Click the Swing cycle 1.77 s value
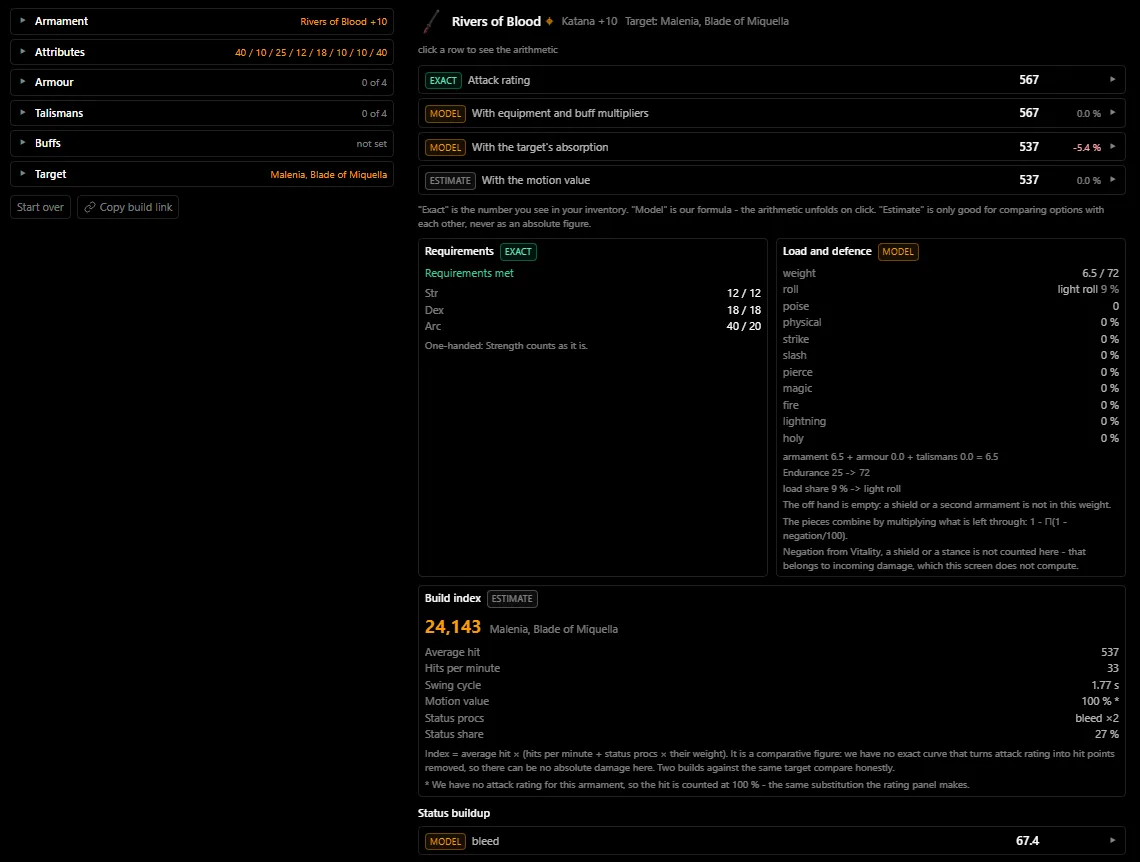Screen dimensions: 1140x862 pyautogui.click(x=1105, y=685)
